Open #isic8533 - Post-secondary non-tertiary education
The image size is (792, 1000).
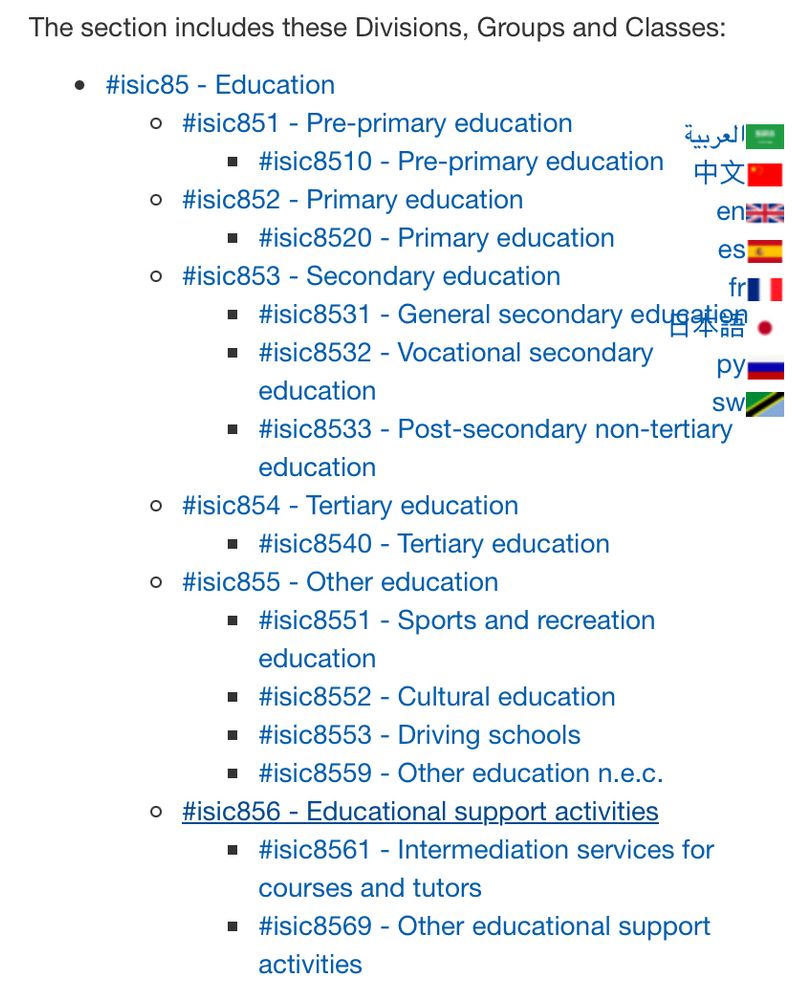pyautogui.click(x=495, y=448)
